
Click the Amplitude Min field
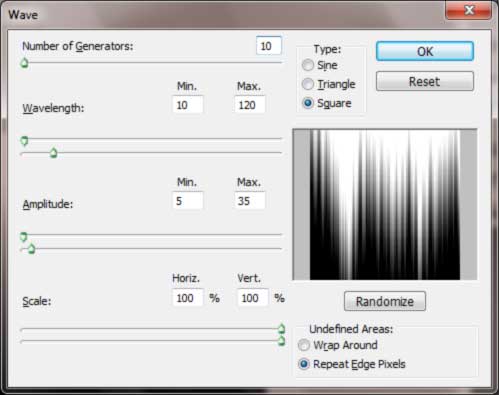coord(188,201)
